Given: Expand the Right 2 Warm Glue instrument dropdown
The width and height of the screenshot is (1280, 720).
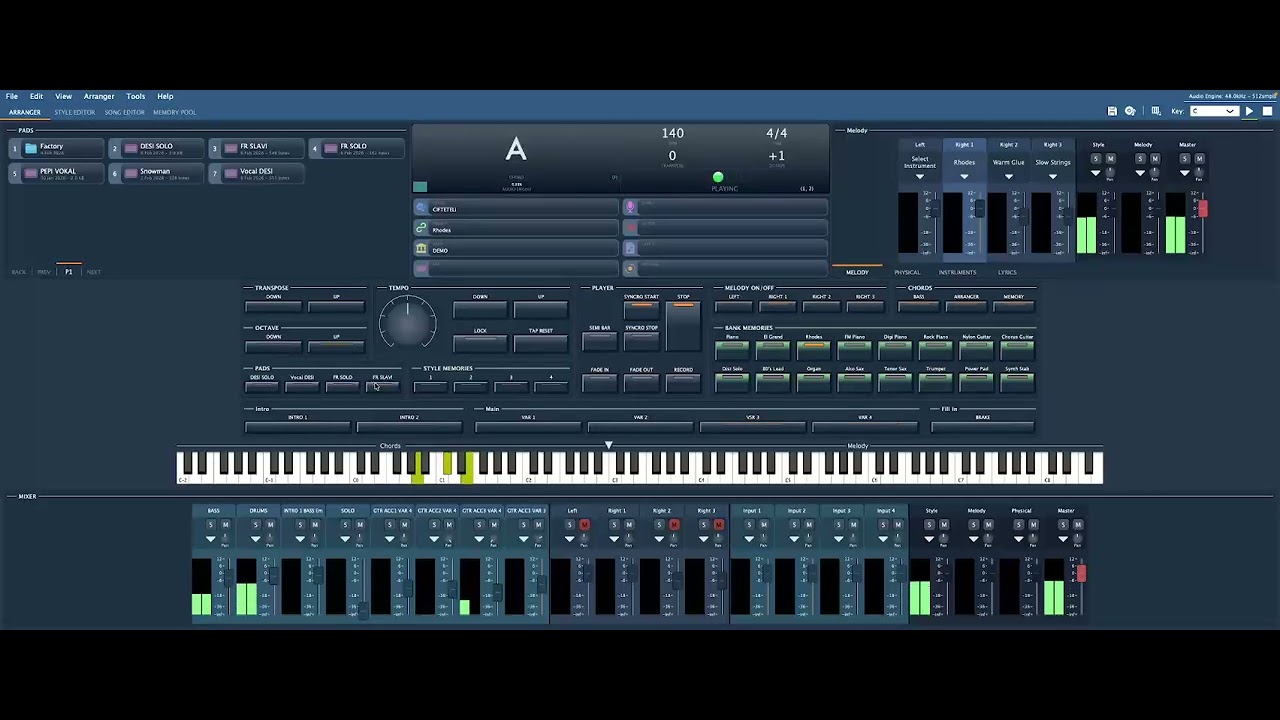Looking at the screenshot, I should coord(1008,177).
